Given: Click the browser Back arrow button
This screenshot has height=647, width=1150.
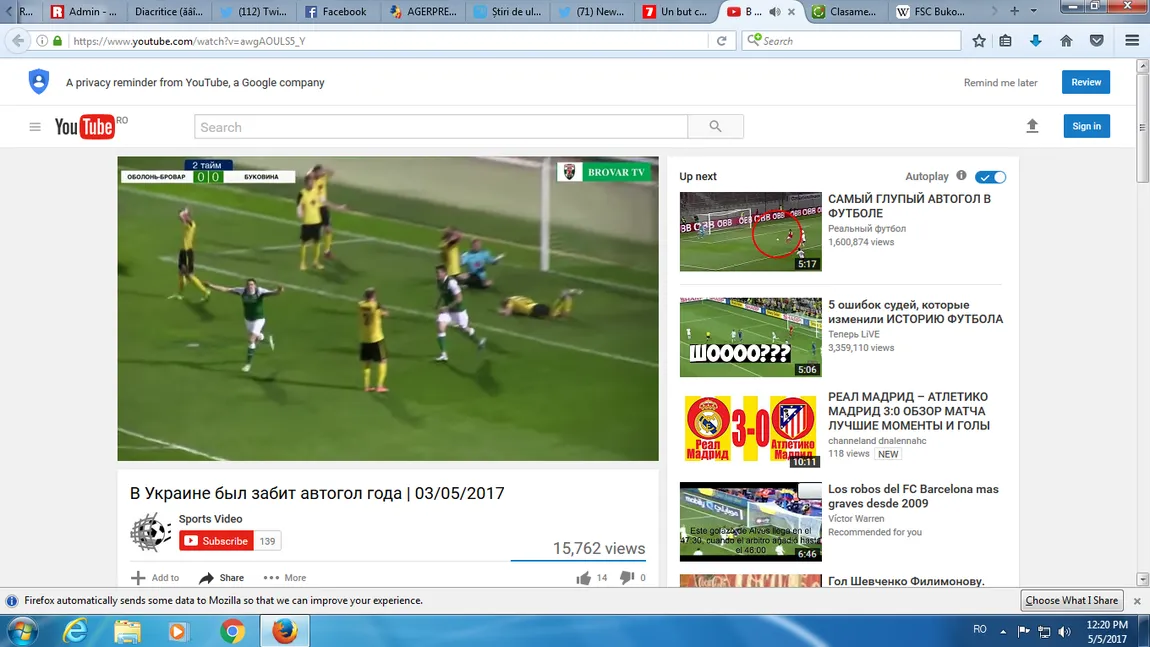Looking at the screenshot, I should coord(18,41).
